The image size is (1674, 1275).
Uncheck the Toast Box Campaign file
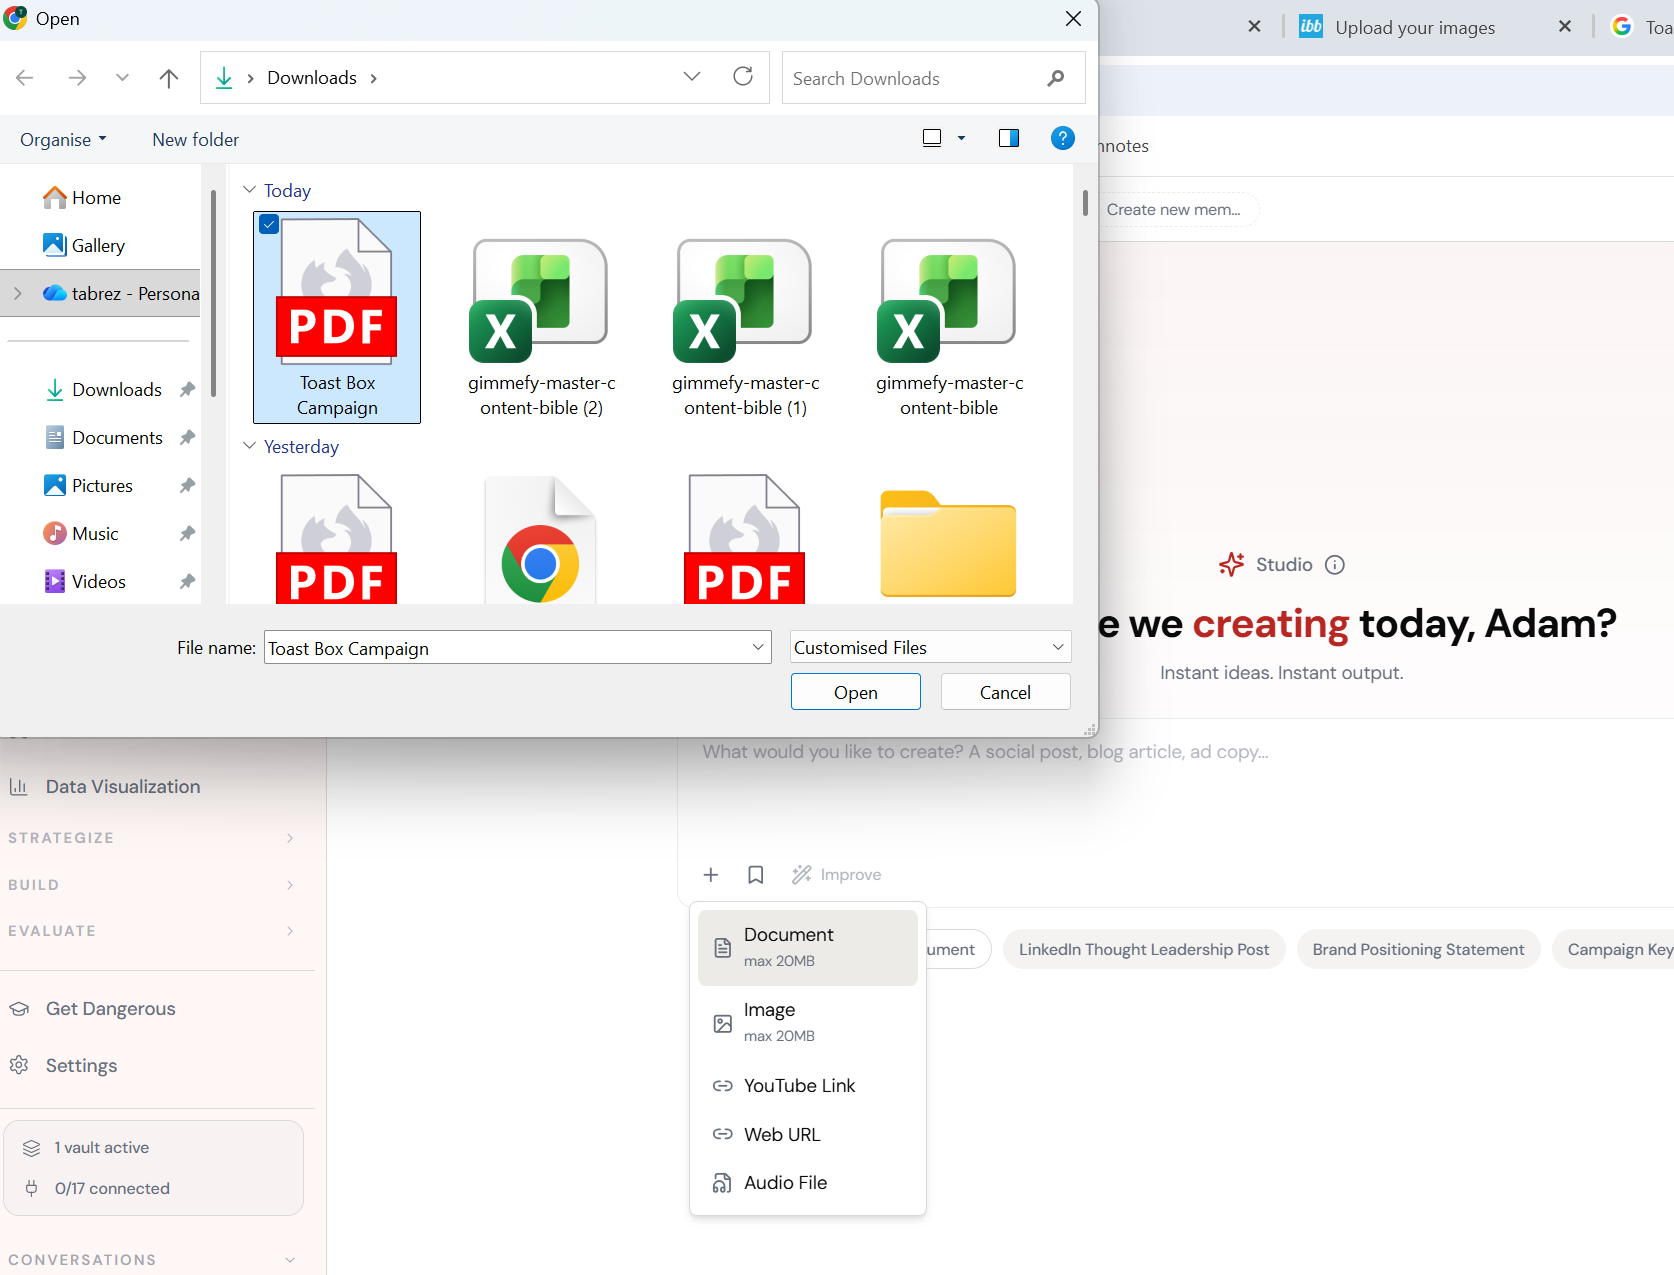coord(268,224)
